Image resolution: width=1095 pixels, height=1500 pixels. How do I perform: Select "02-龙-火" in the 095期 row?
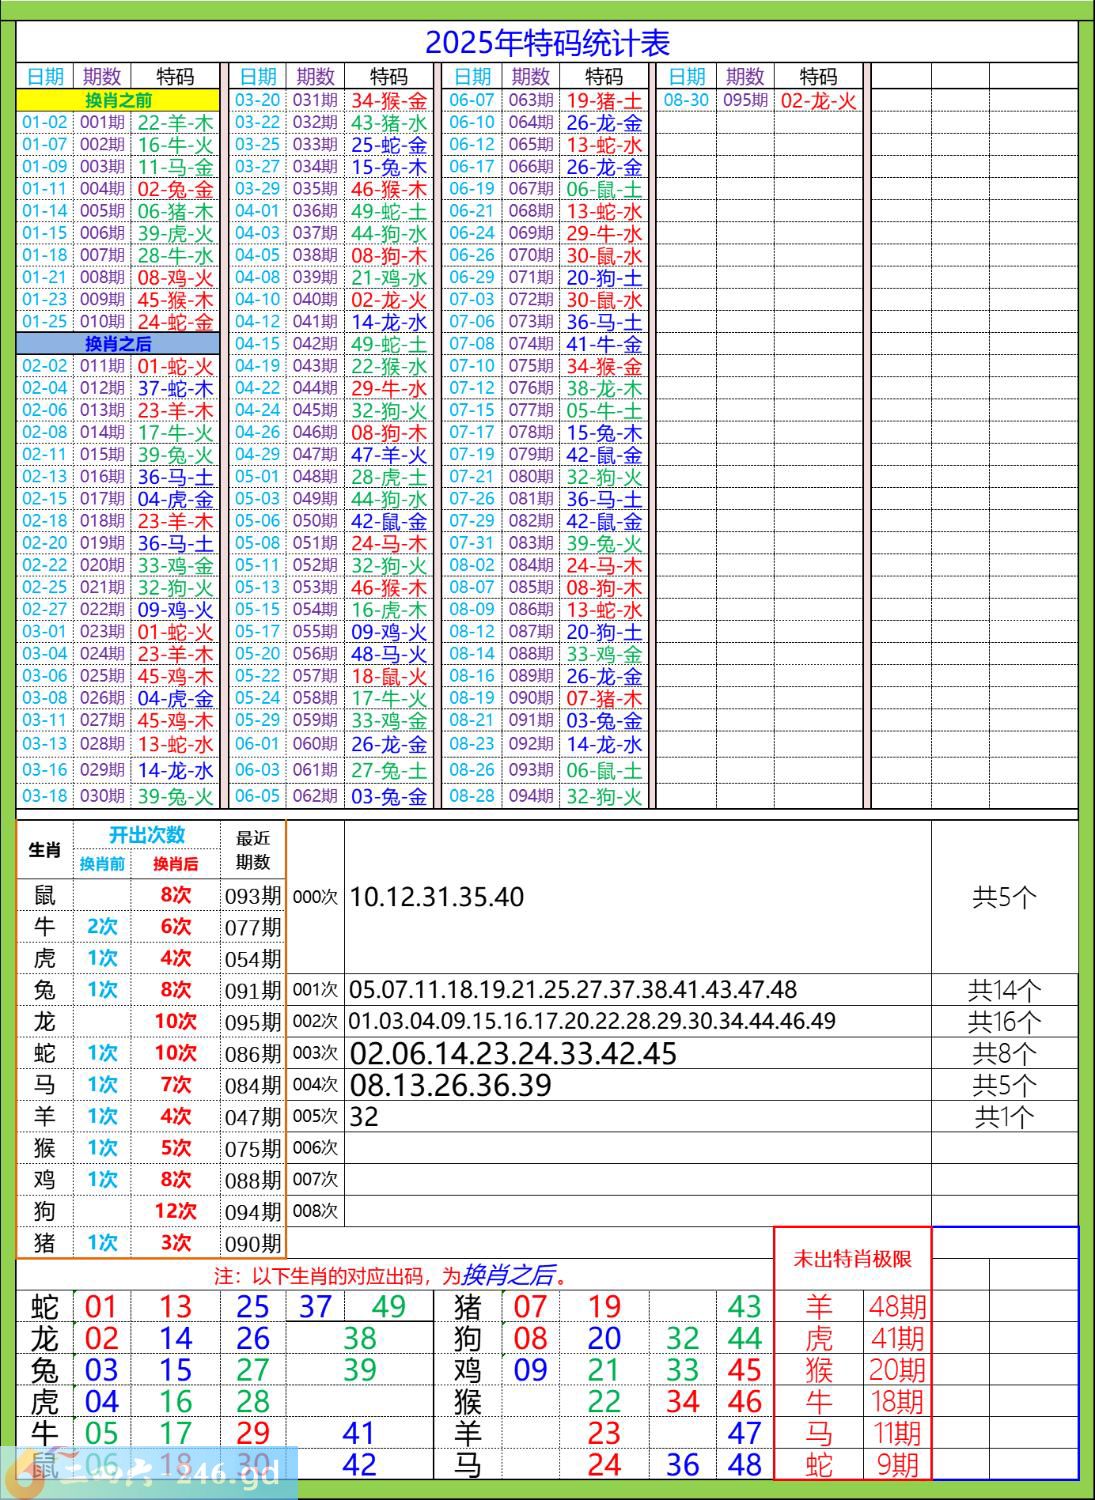[x=818, y=101]
